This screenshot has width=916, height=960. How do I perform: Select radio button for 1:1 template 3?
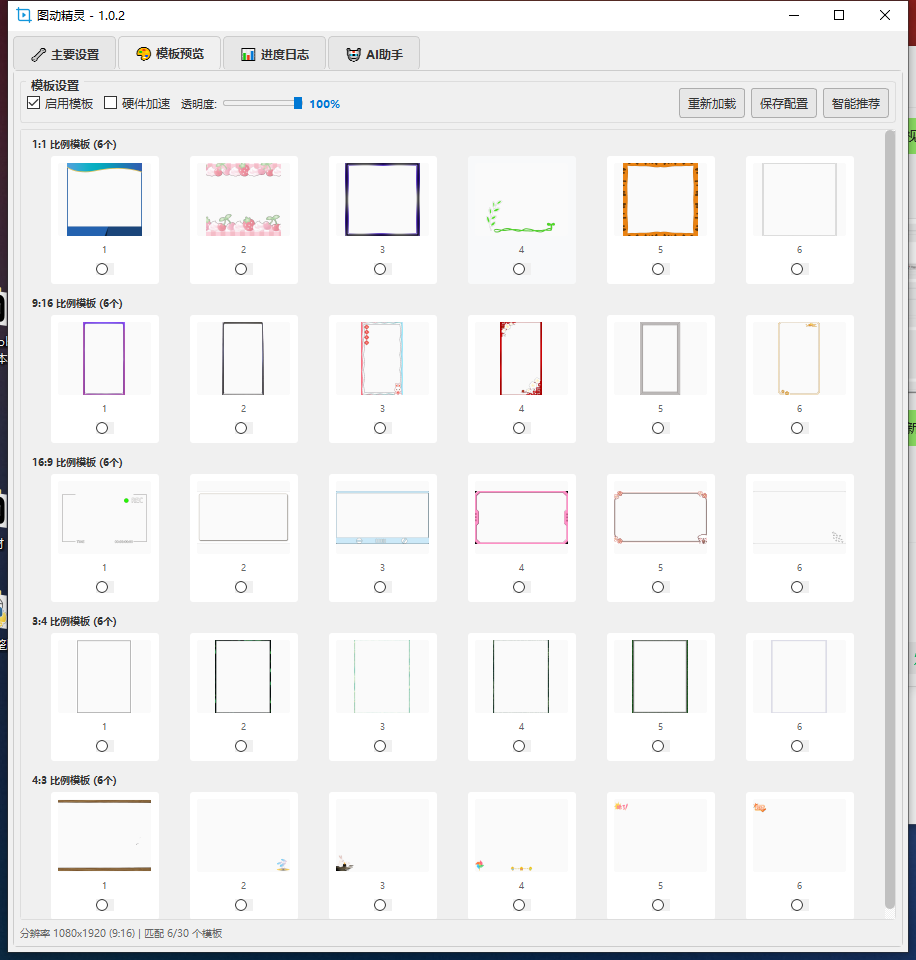[x=380, y=269]
